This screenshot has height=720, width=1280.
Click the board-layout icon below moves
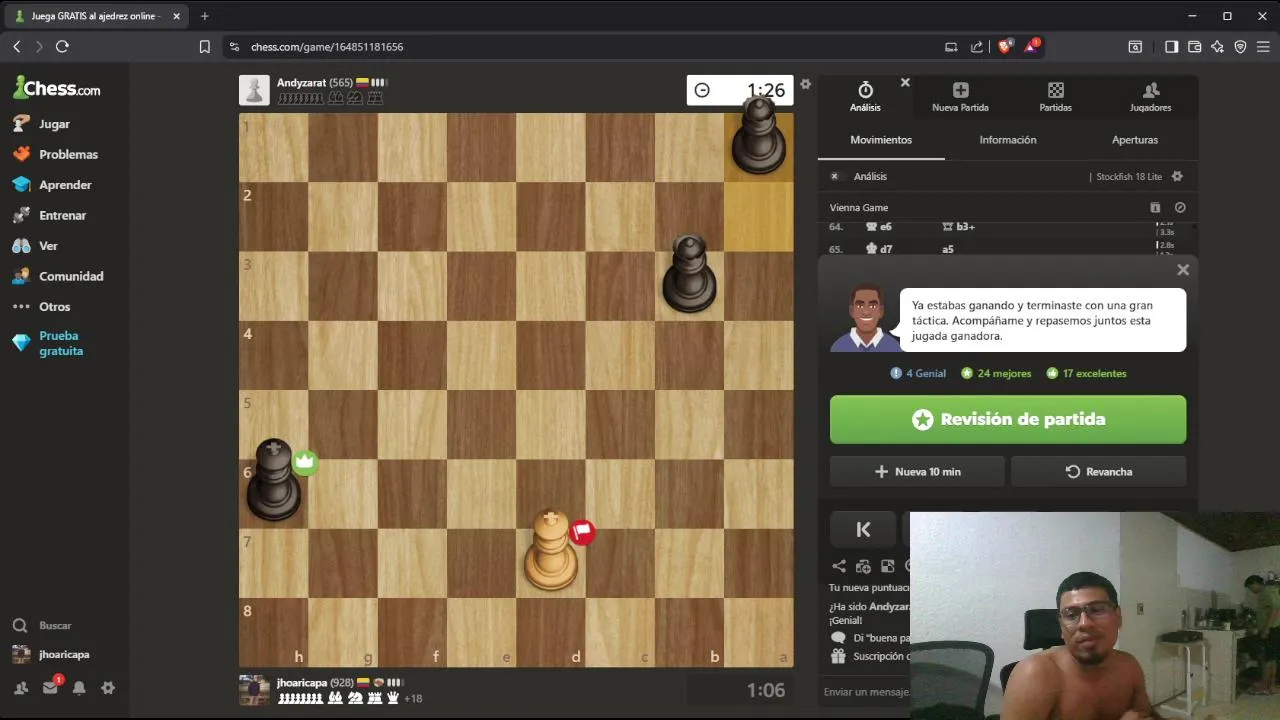tap(887, 566)
